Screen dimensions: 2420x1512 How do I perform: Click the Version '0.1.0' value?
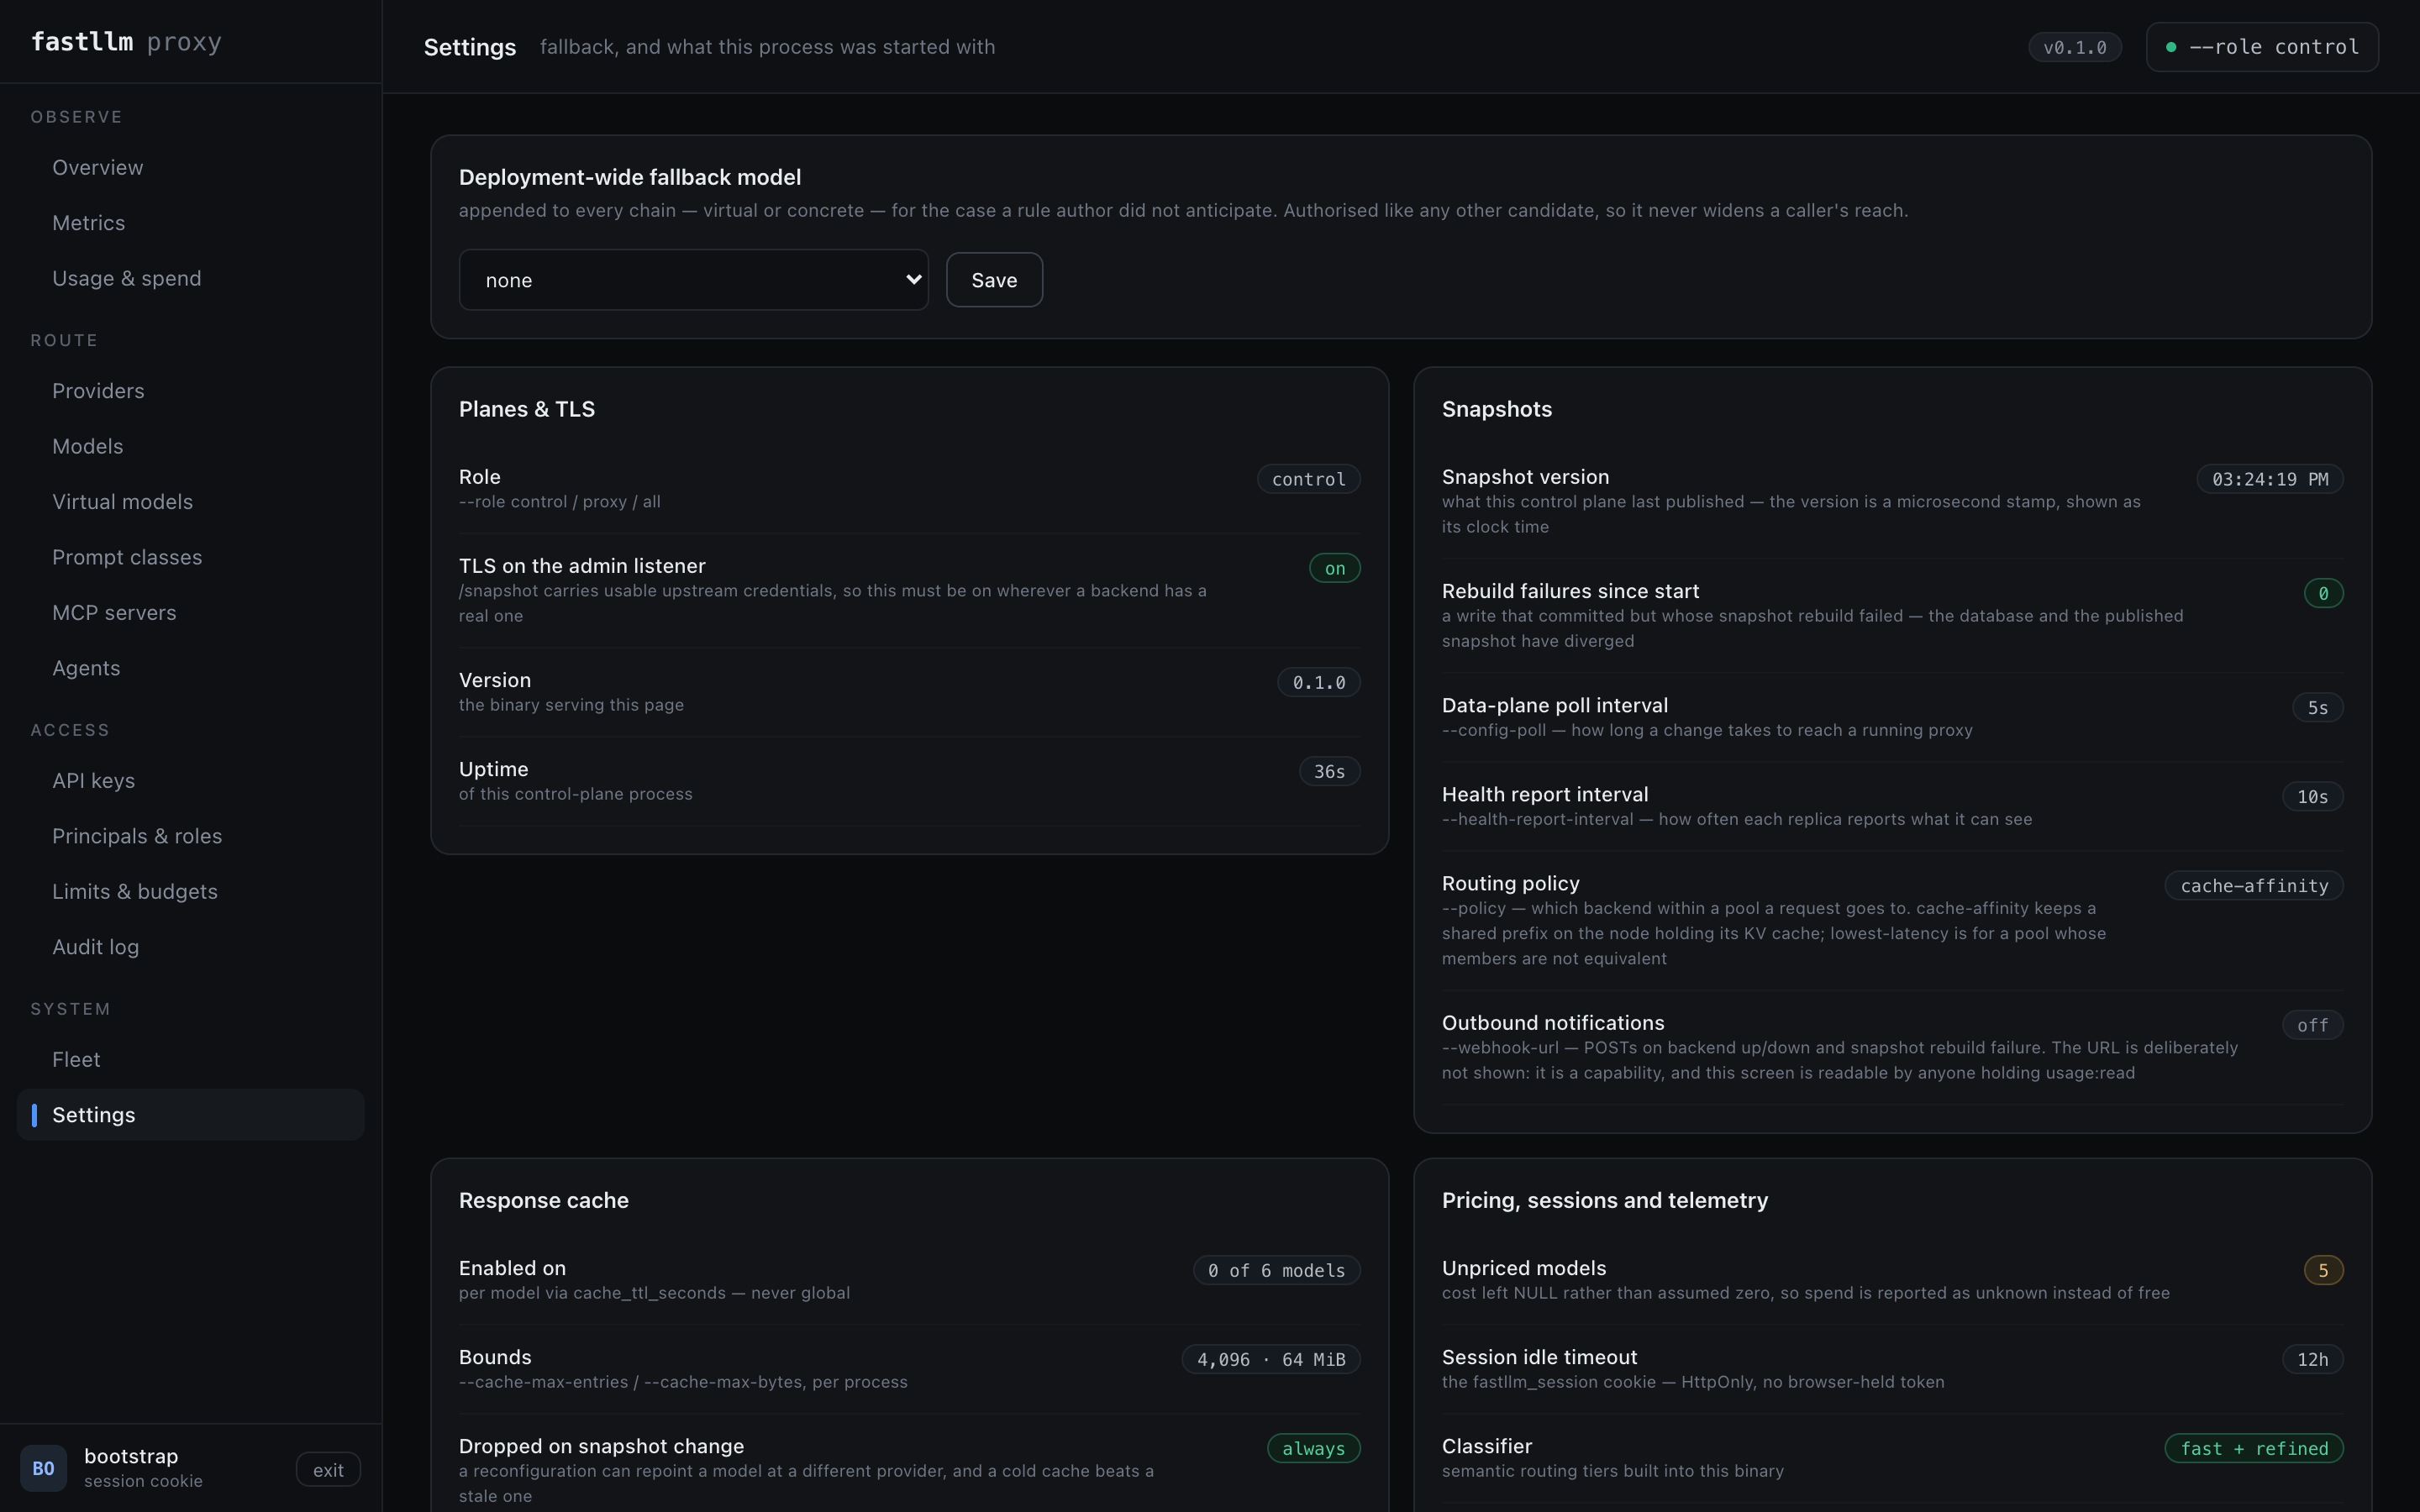[1318, 682]
